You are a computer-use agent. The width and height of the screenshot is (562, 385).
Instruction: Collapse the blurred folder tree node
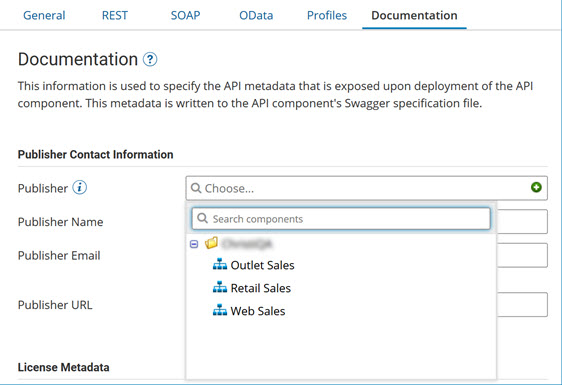194,244
